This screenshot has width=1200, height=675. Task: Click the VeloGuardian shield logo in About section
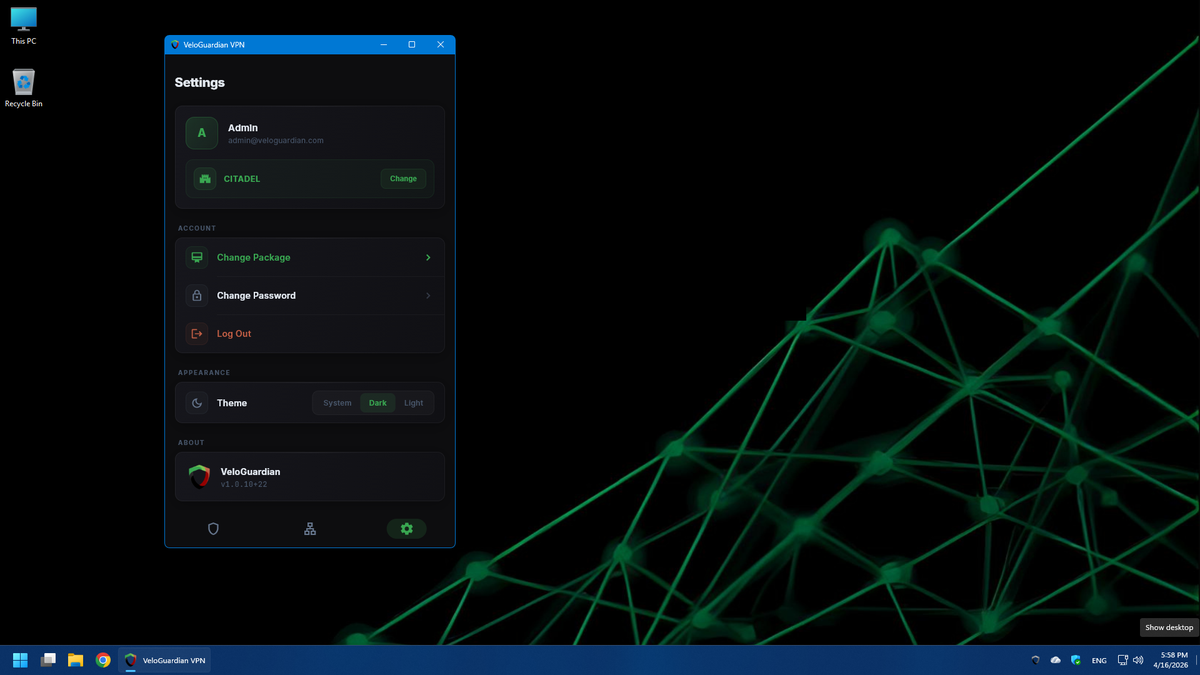(199, 477)
